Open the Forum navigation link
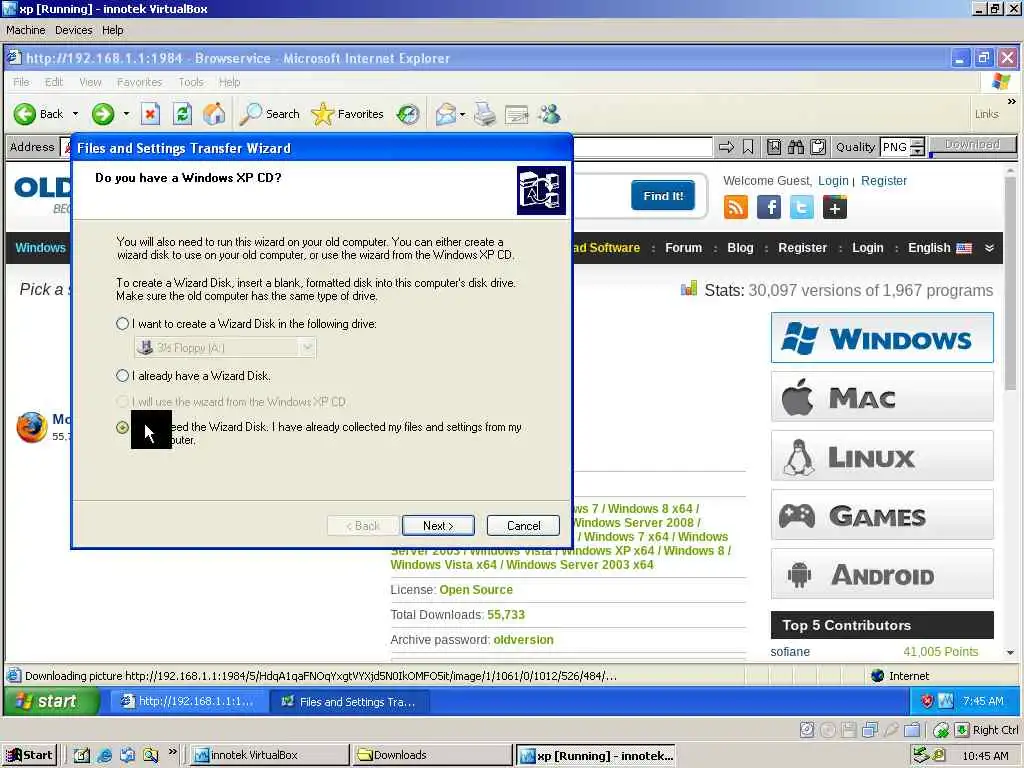Viewport: 1024px width, 768px height. coord(683,248)
